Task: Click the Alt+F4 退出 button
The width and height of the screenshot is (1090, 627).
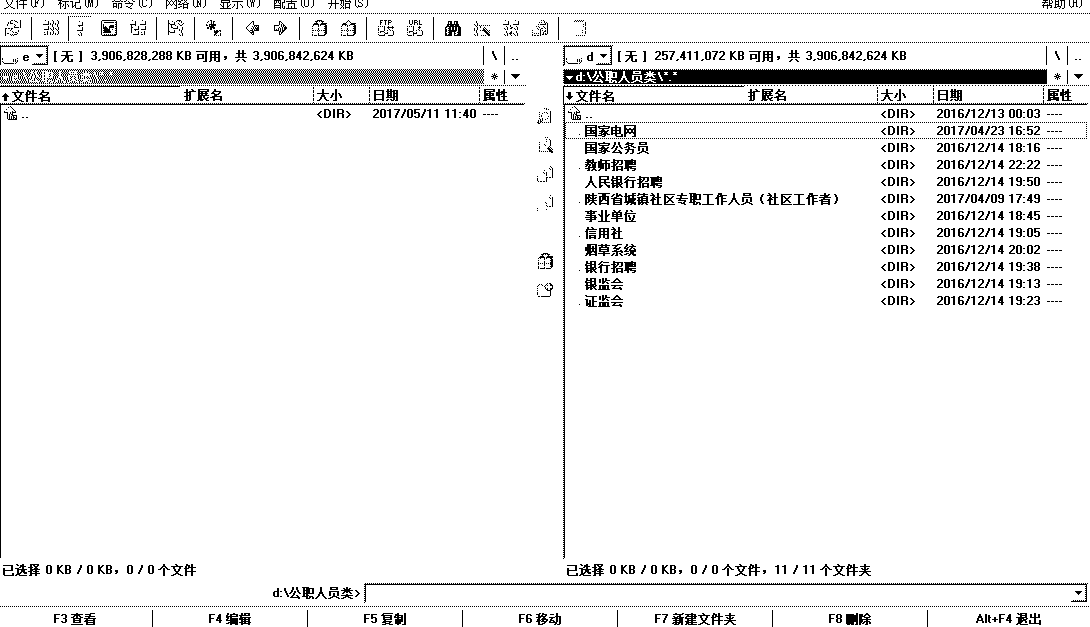Action: (x=1009, y=619)
